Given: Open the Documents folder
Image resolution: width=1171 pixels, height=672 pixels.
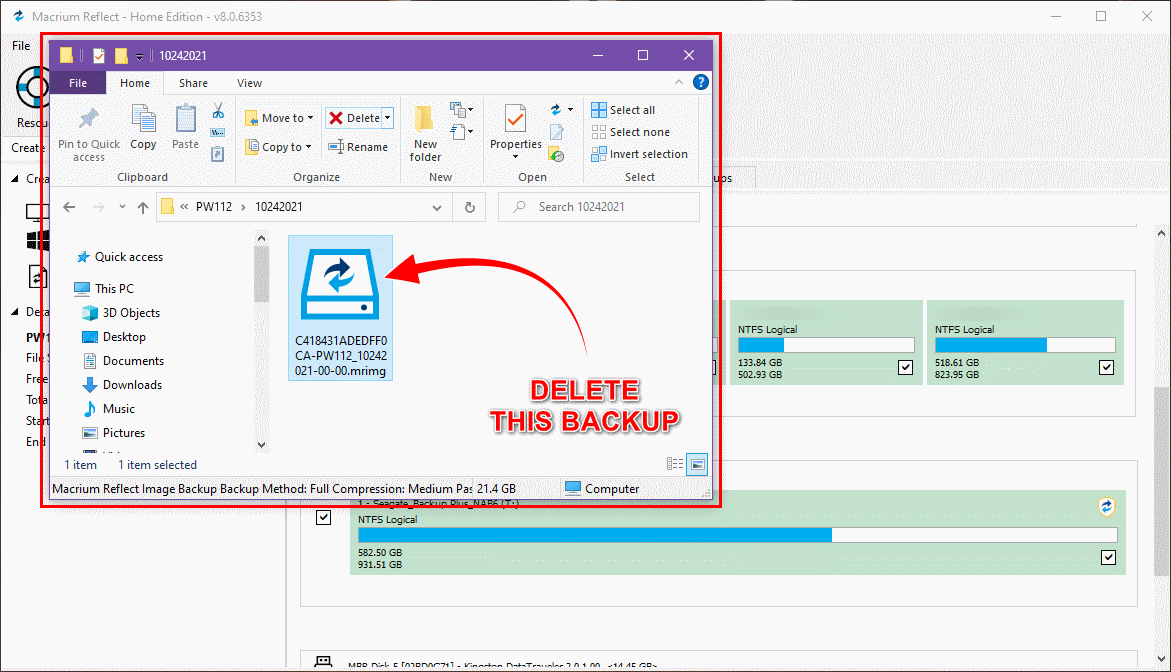Looking at the screenshot, I should (122, 361).
